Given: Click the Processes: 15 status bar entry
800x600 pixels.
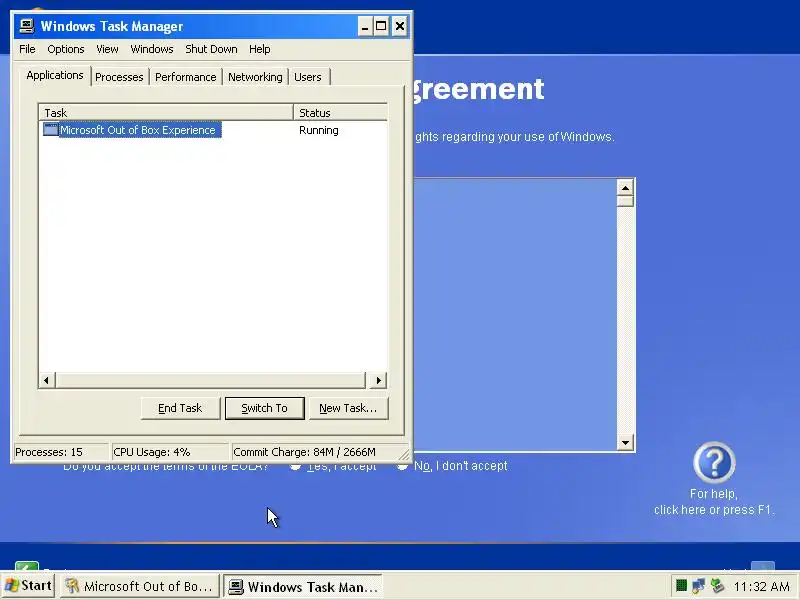Looking at the screenshot, I should (60, 452).
